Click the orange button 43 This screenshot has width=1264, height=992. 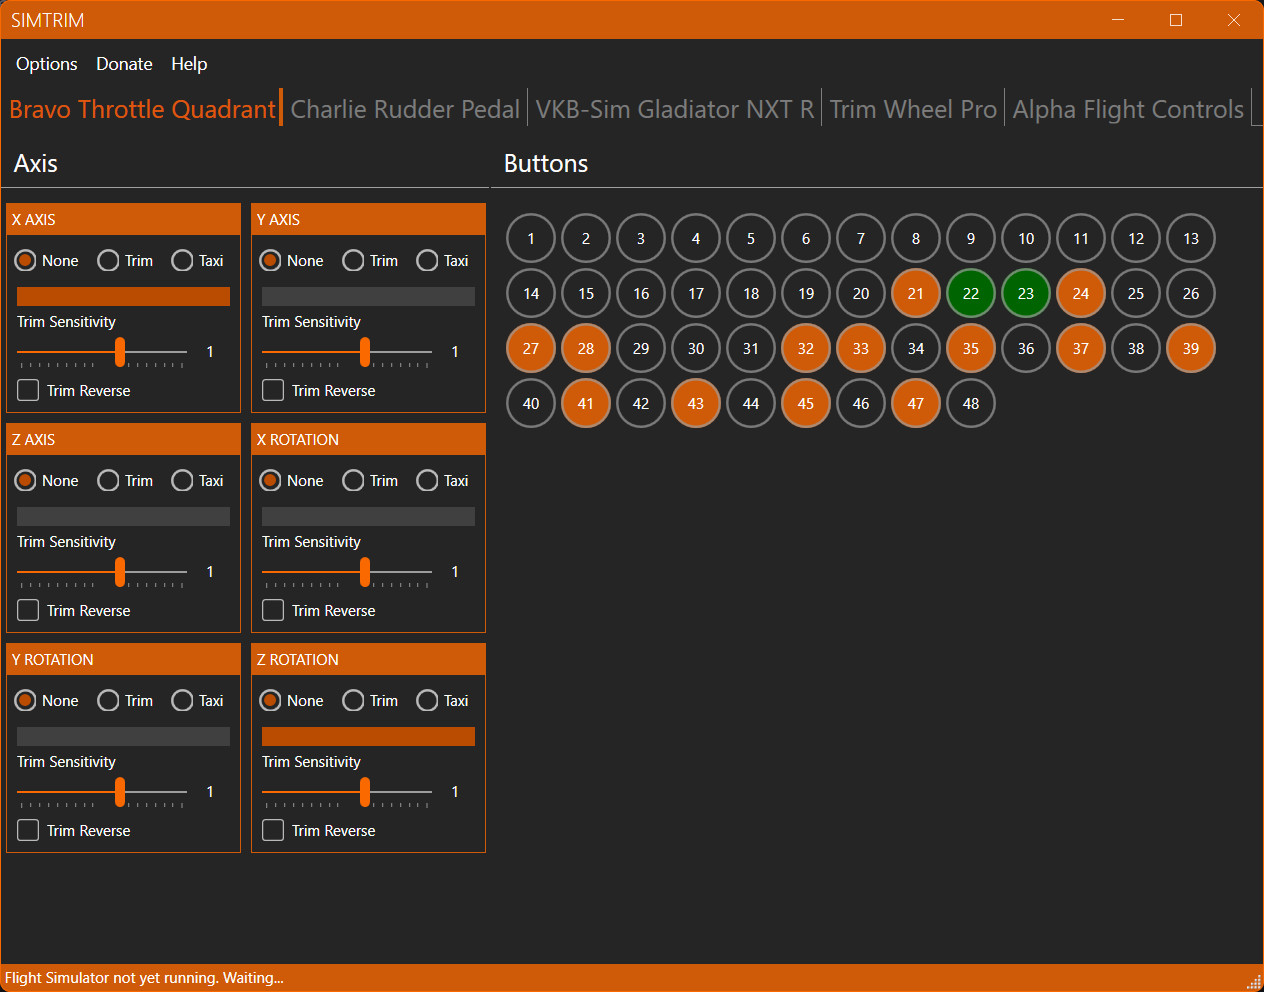[x=696, y=403]
